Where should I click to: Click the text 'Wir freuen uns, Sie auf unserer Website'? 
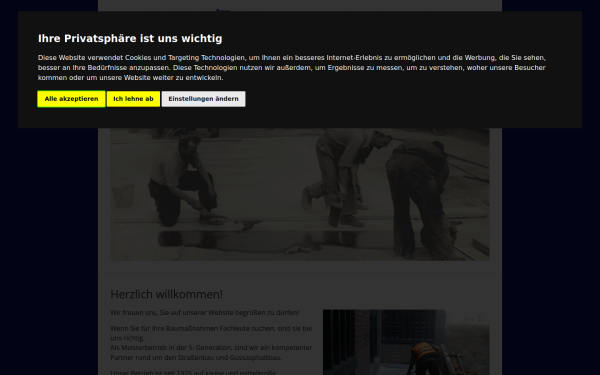pyautogui.click(x=173, y=313)
